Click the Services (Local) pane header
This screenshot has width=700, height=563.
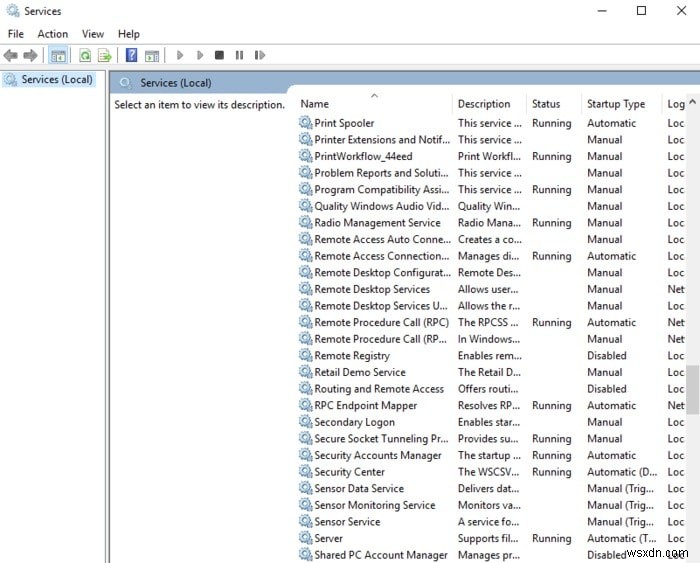(x=176, y=83)
